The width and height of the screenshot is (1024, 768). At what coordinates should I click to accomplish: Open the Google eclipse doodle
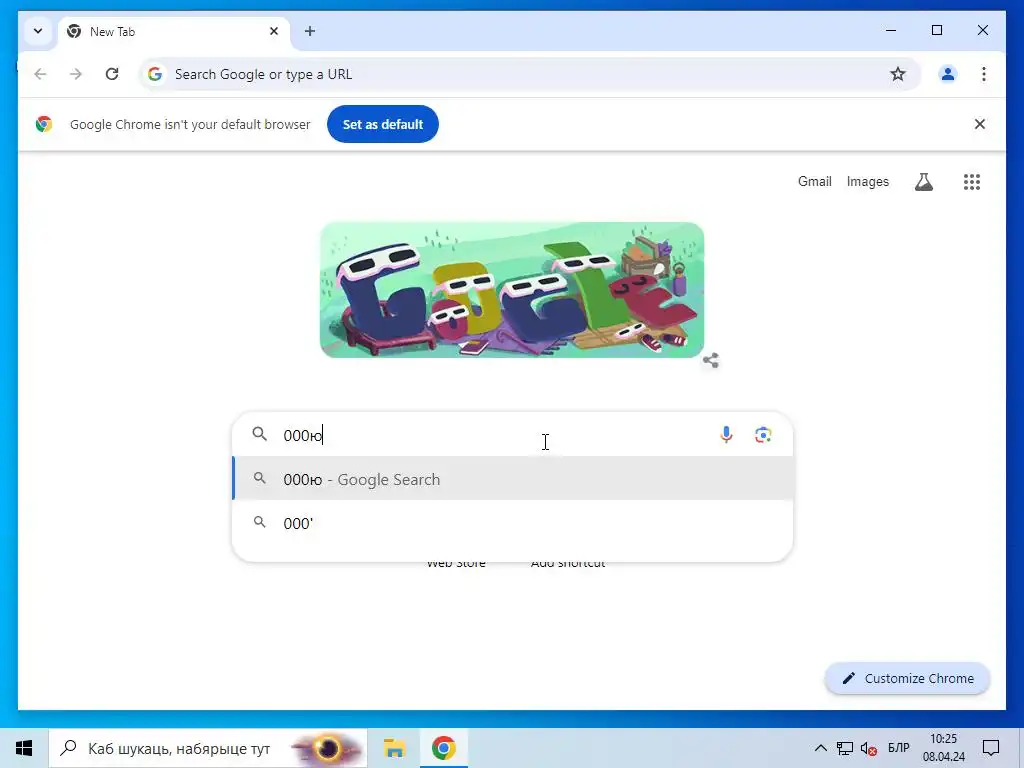511,290
